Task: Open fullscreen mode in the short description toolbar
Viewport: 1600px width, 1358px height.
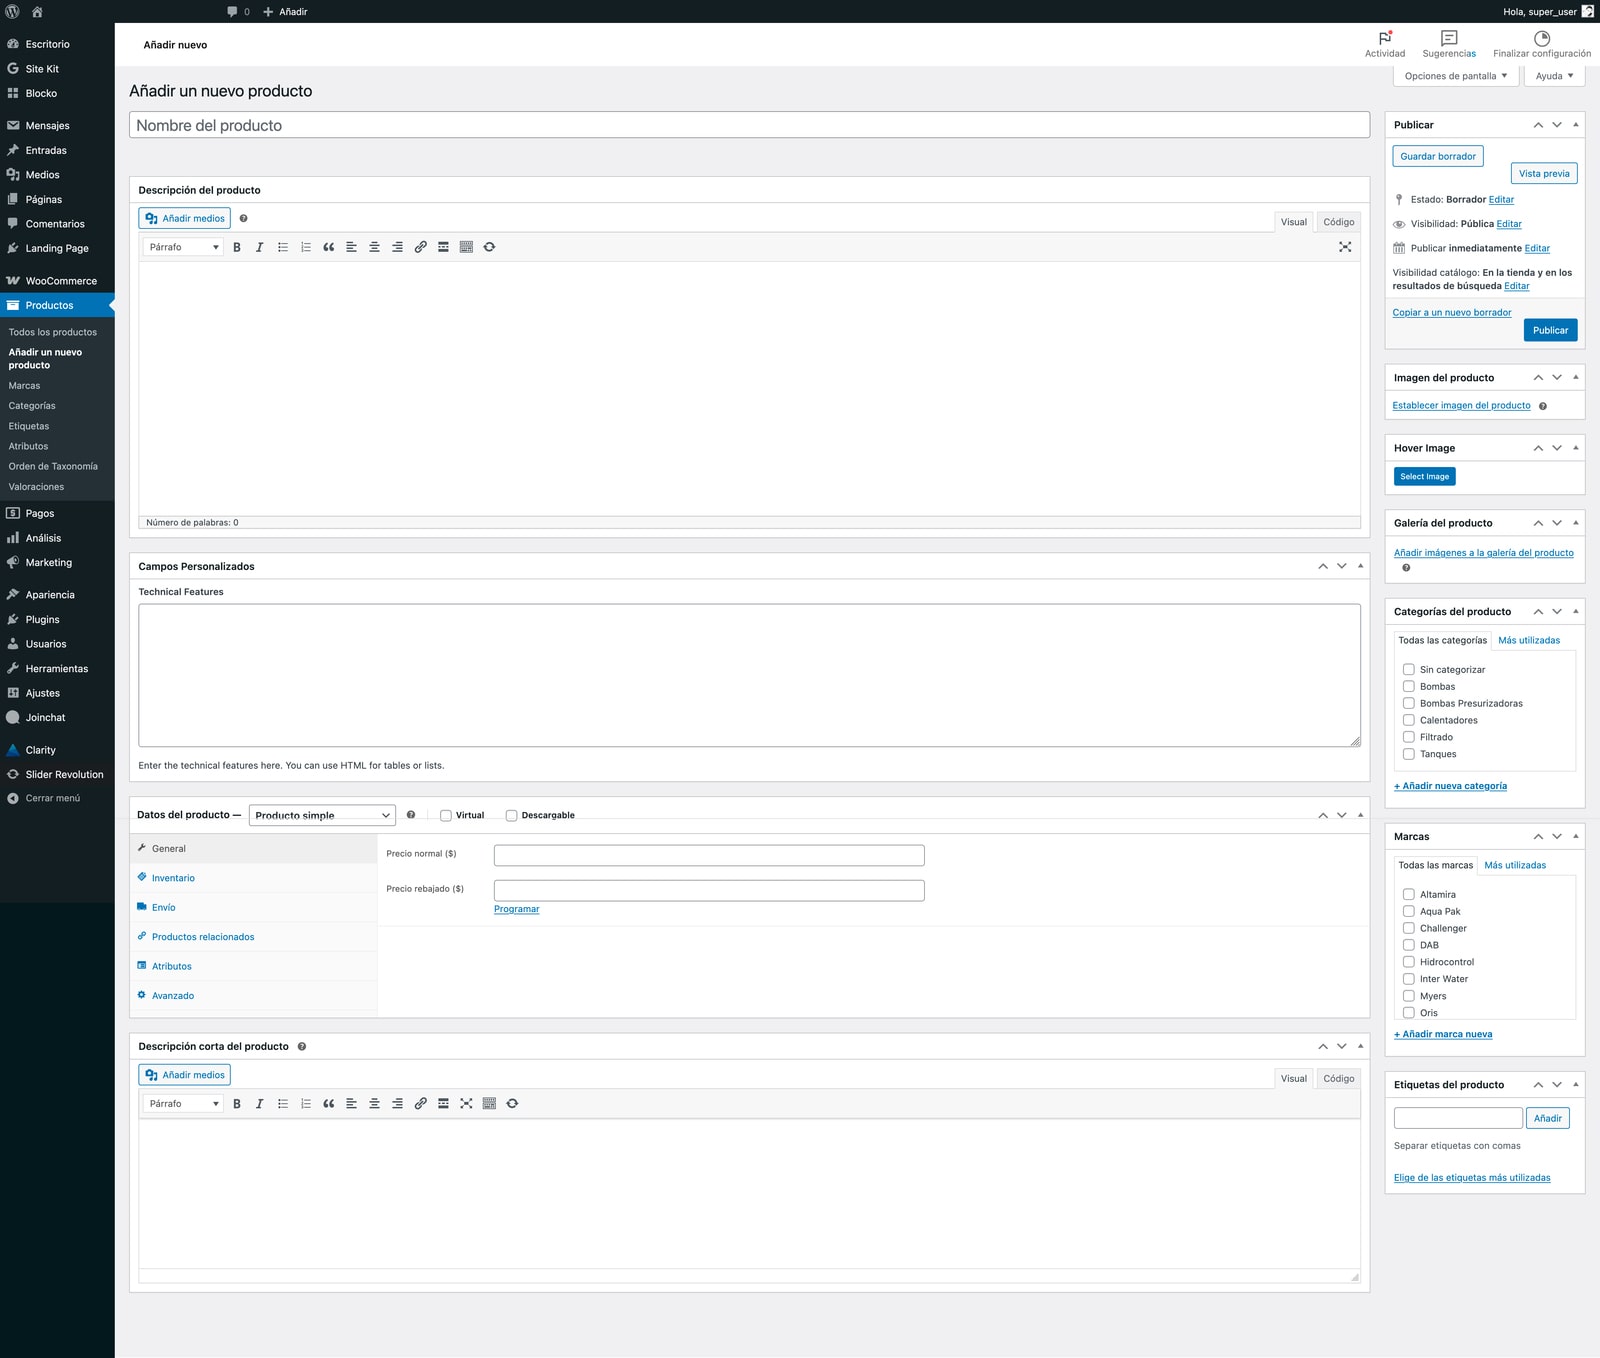Action: click(x=466, y=1104)
